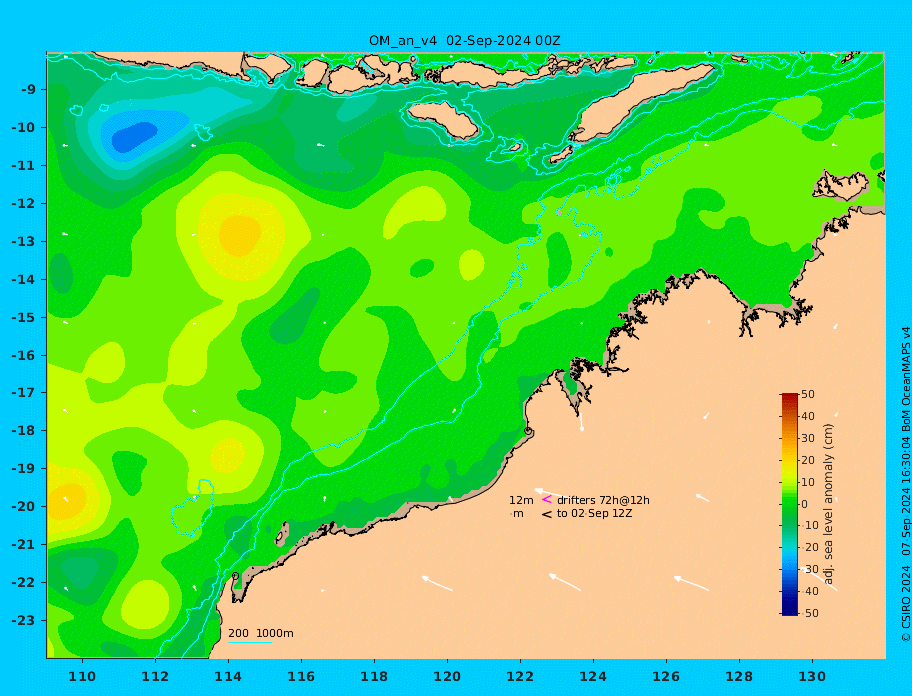Select the circle marker on coast near 114E 22S
Image resolution: width=912 pixels, height=696 pixels.
236,576
